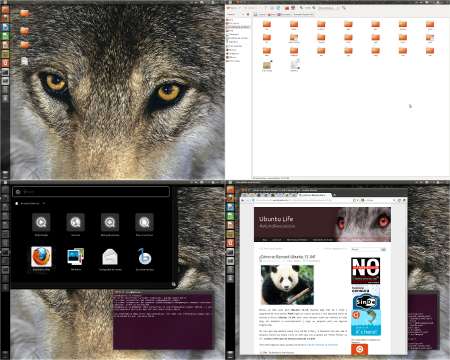This screenshot has width=450, height=360.
Task: Open the mail envelope icon in the Dash
Action: [x=110, y=257]
